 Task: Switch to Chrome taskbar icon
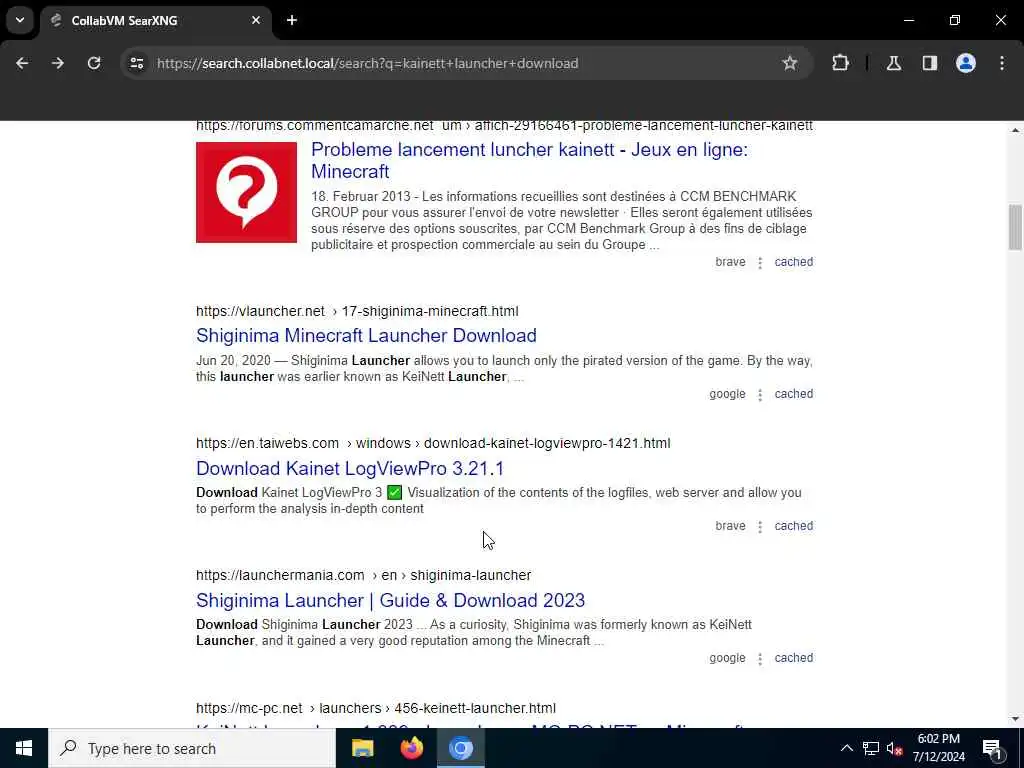point(460,748)
